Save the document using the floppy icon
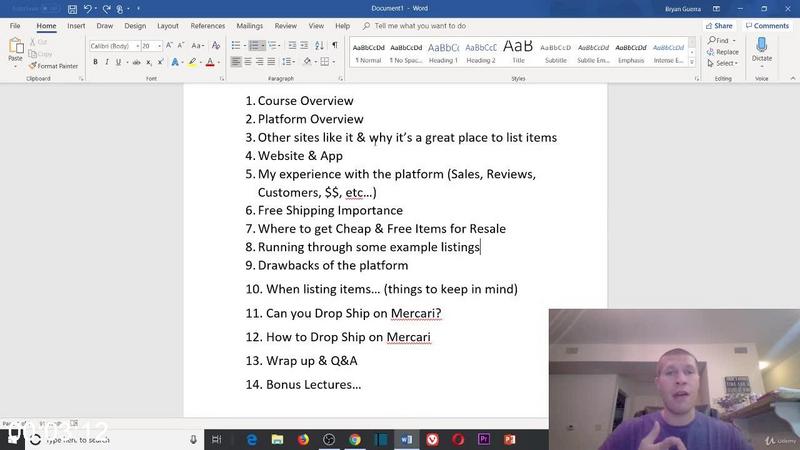The height and width of the screenshot is (450, 800). click(72, 9)
